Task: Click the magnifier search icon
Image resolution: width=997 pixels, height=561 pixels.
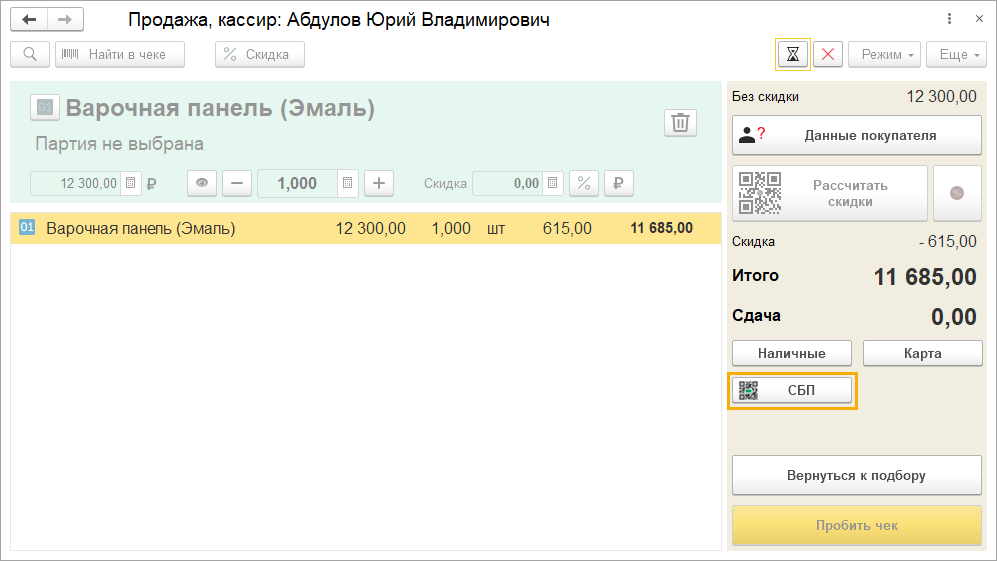Action: pyautogui.click(x=30, y=54)
